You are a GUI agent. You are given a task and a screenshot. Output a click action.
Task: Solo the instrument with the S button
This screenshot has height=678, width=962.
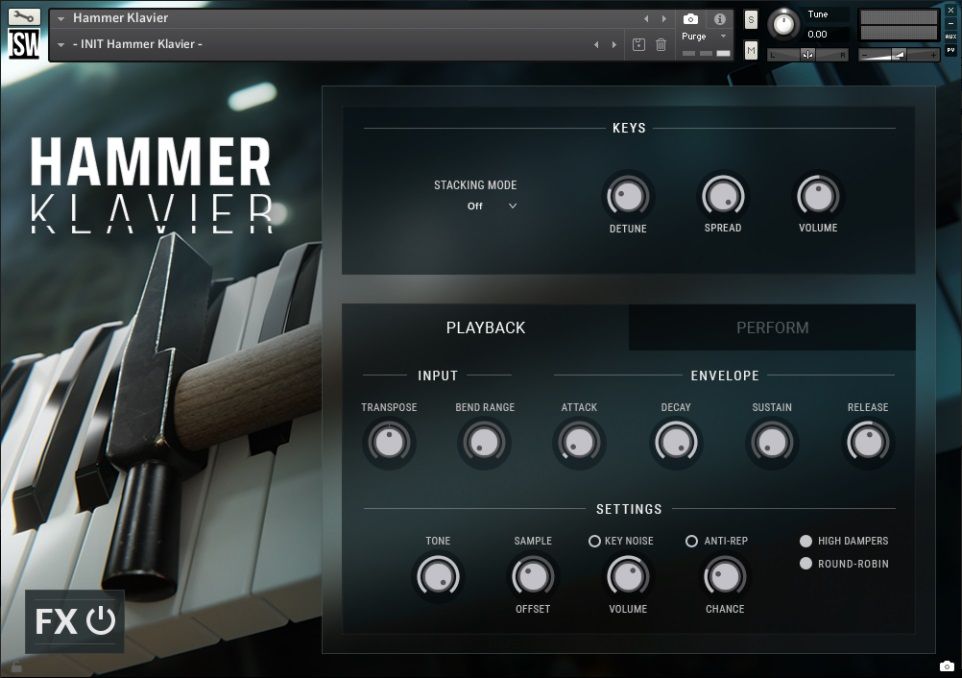tap(751, 20)
